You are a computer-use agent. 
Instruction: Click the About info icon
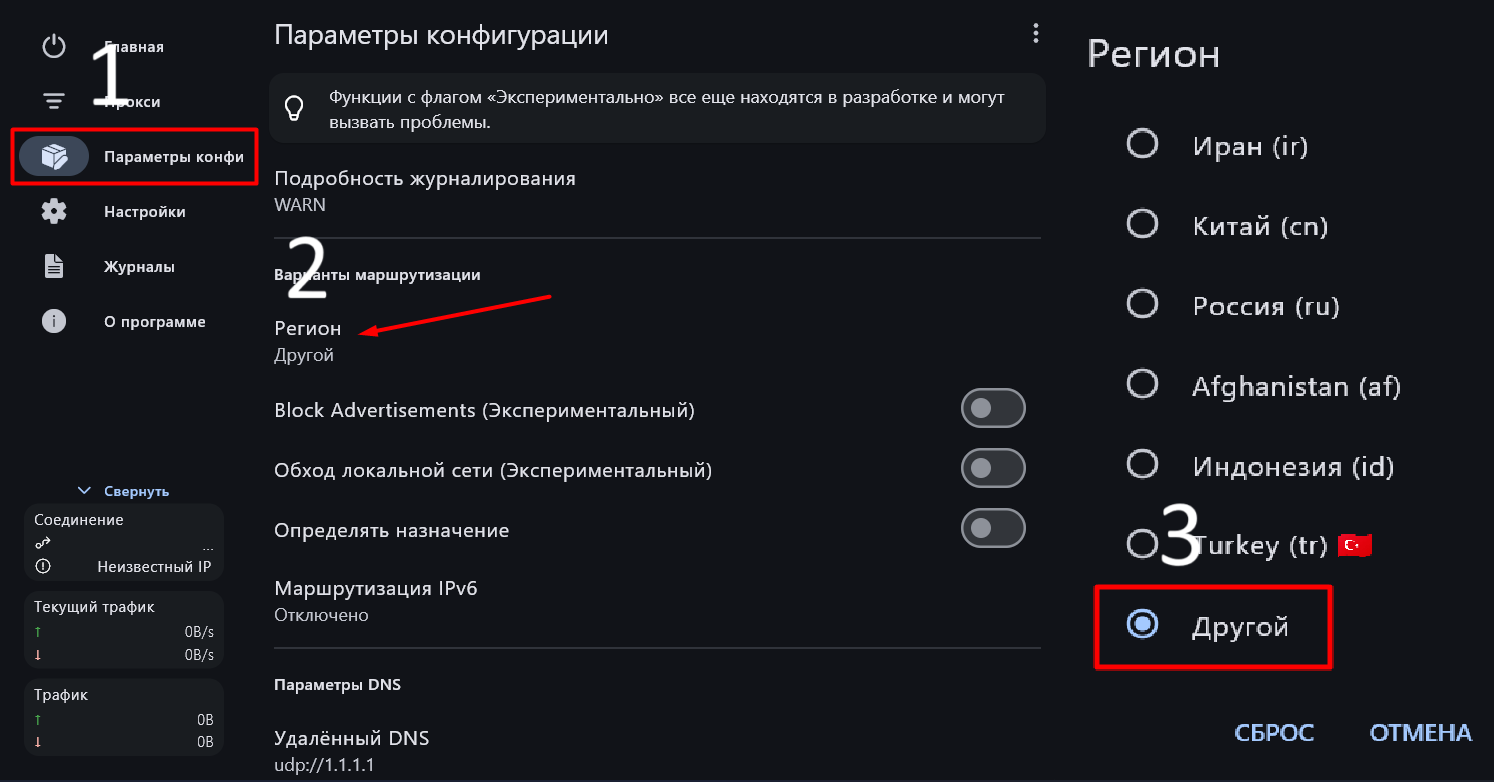[53, 322]
